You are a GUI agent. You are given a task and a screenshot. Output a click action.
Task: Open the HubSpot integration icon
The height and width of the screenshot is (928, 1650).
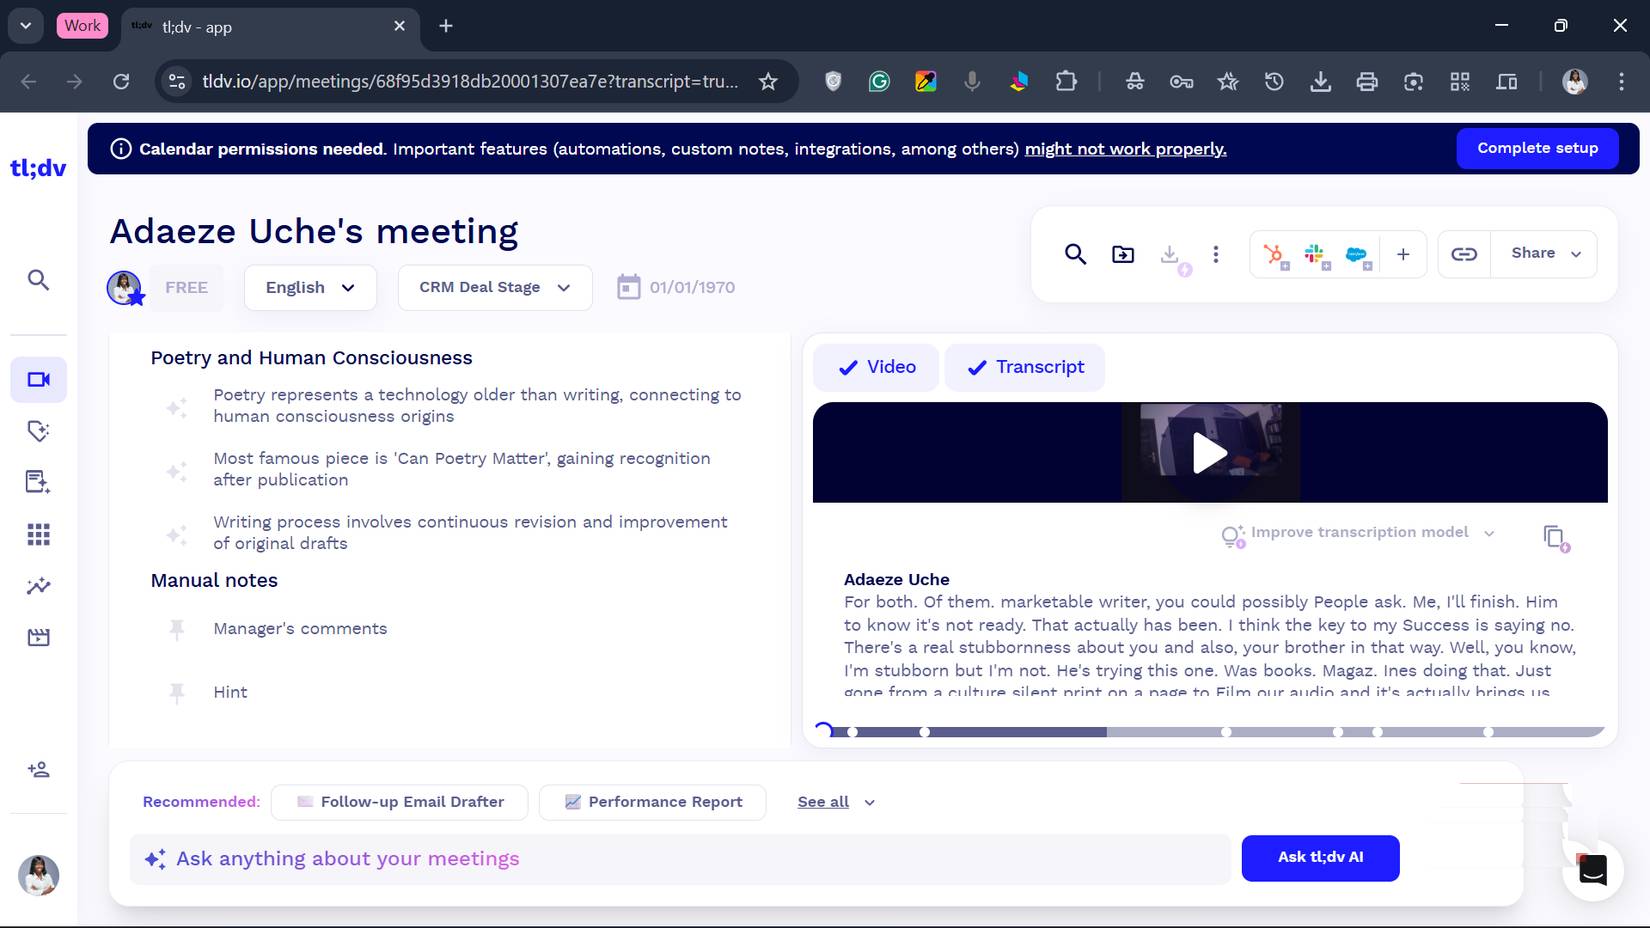pyautogui.click(x=1274, y=255)
